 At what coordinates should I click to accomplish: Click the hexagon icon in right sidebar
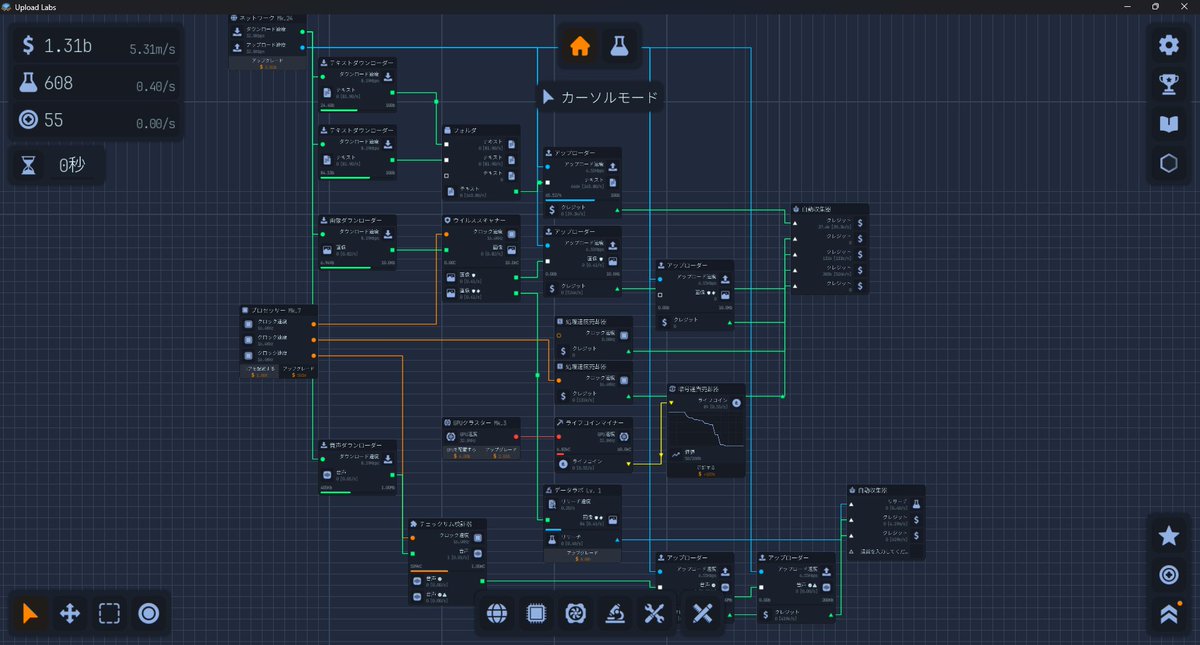tap(1168, 164)
